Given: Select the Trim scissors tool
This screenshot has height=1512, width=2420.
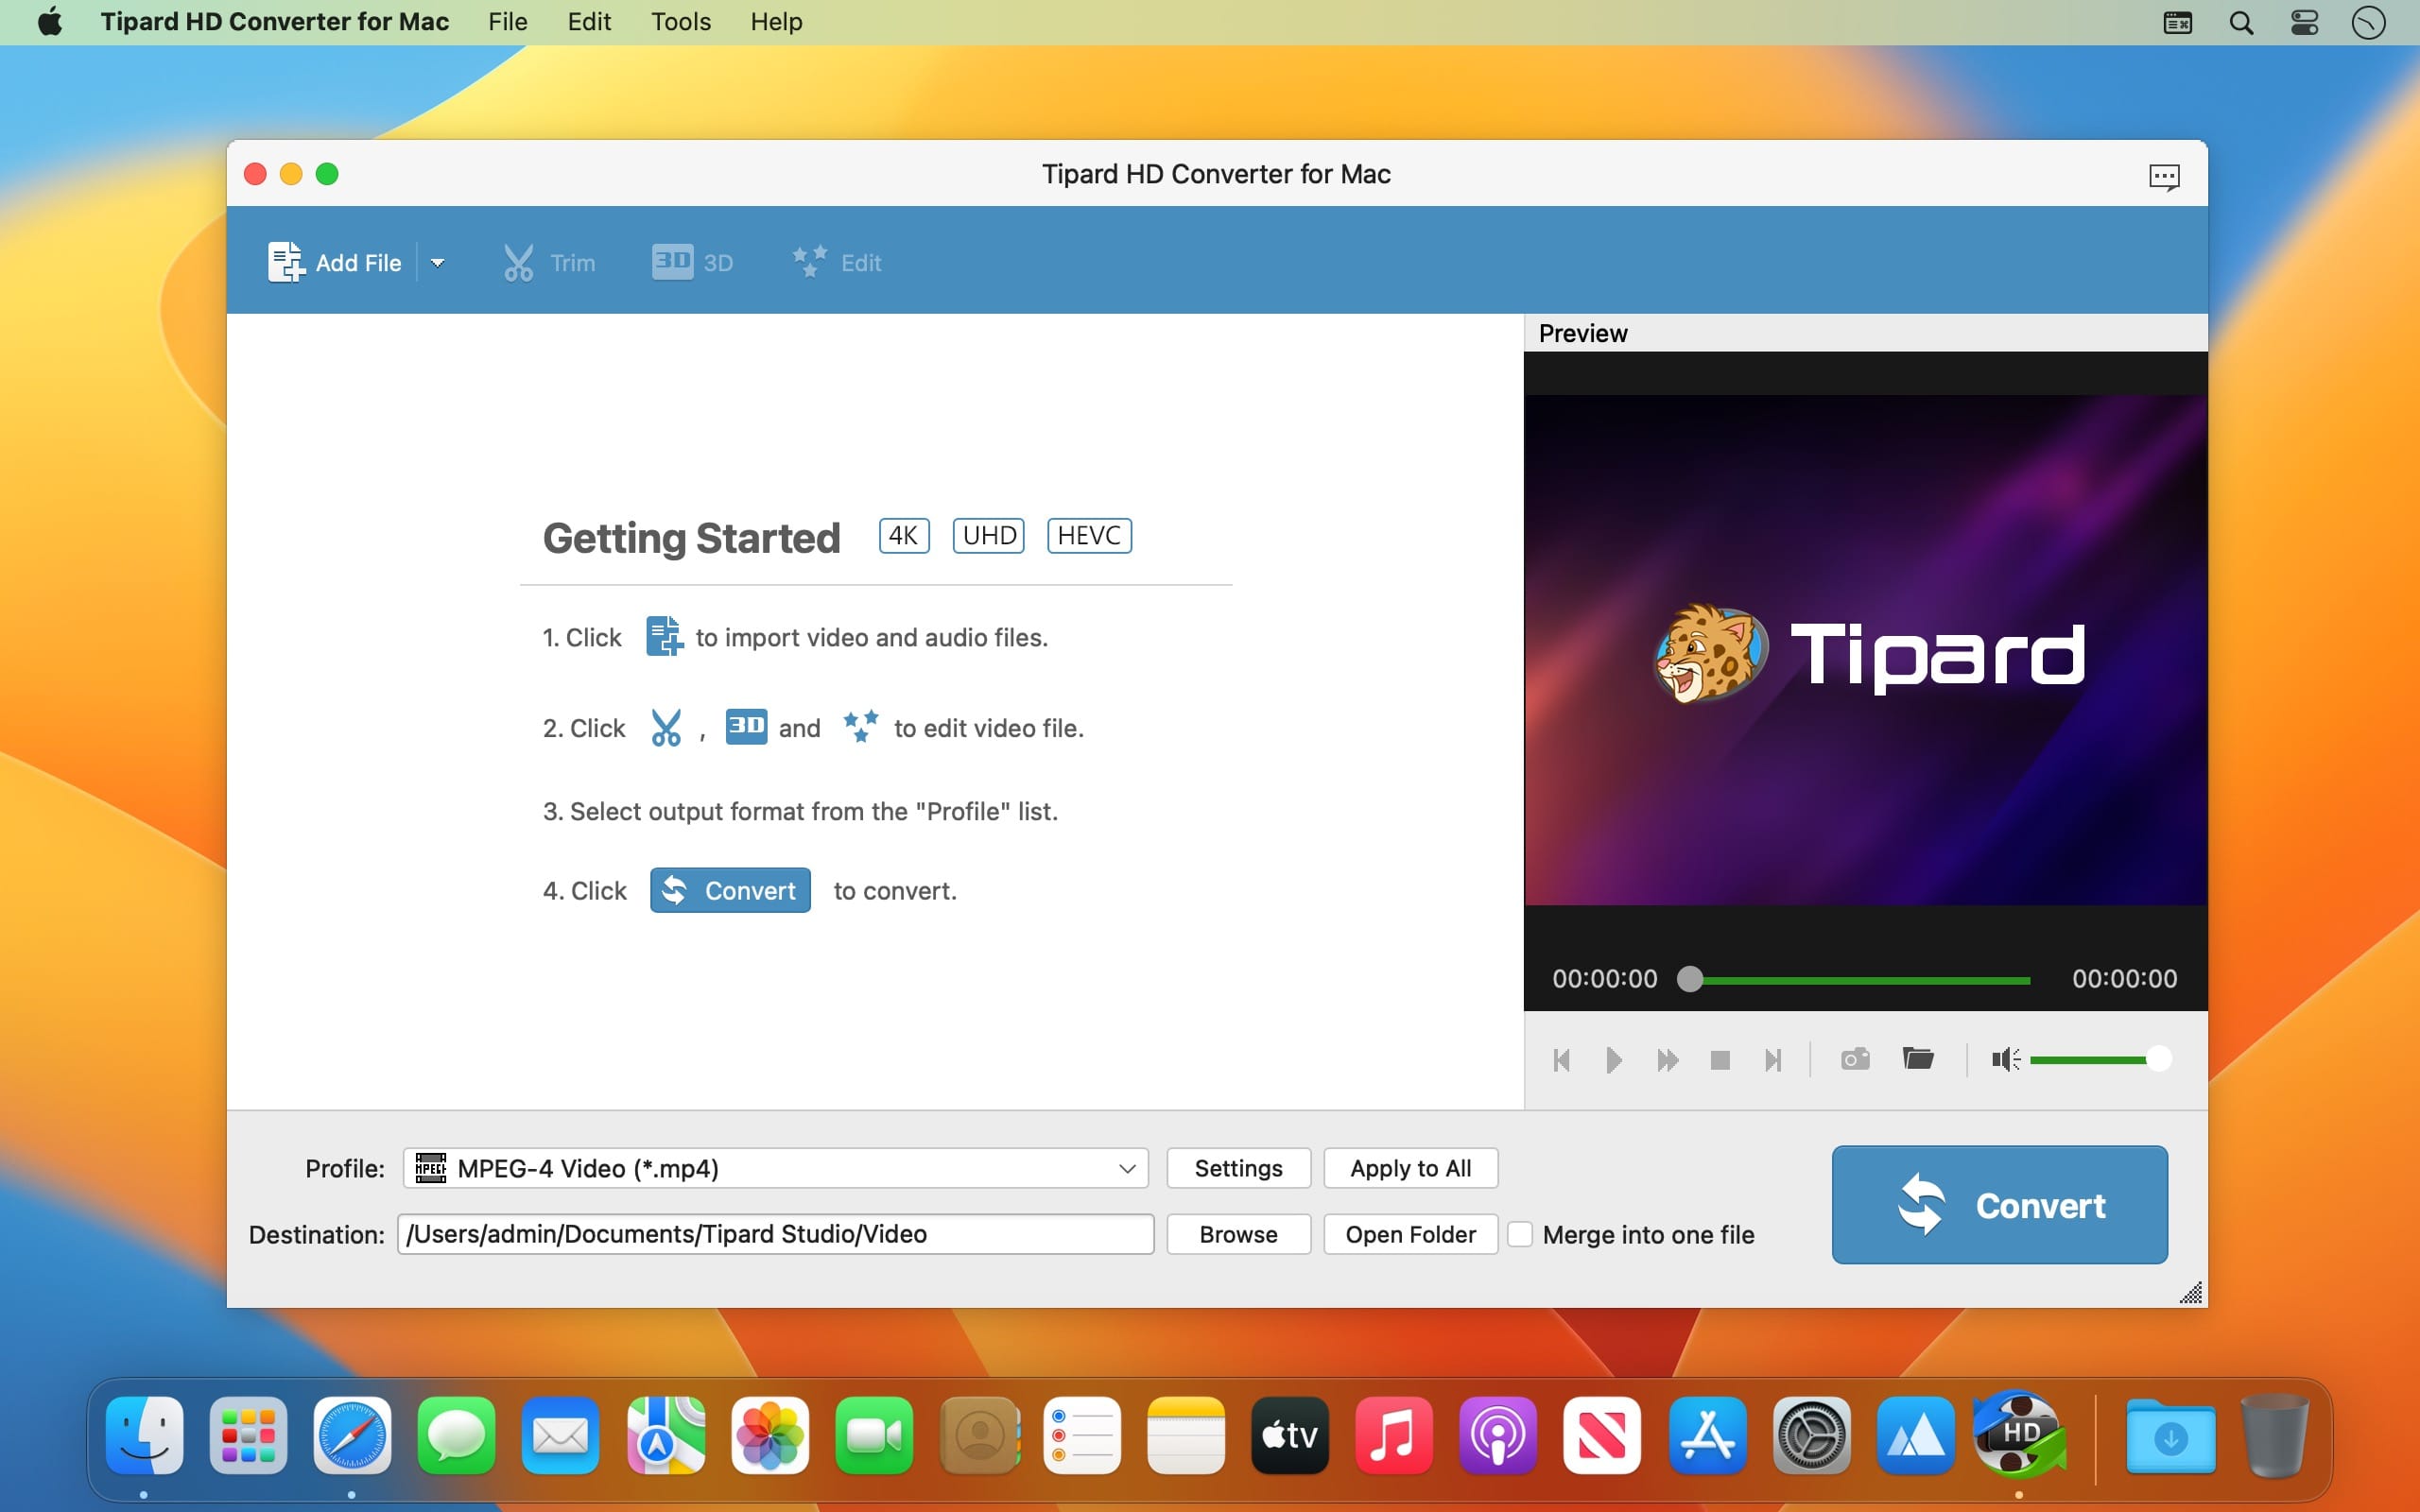Looking at the screenshot, I should pos(549,262).
